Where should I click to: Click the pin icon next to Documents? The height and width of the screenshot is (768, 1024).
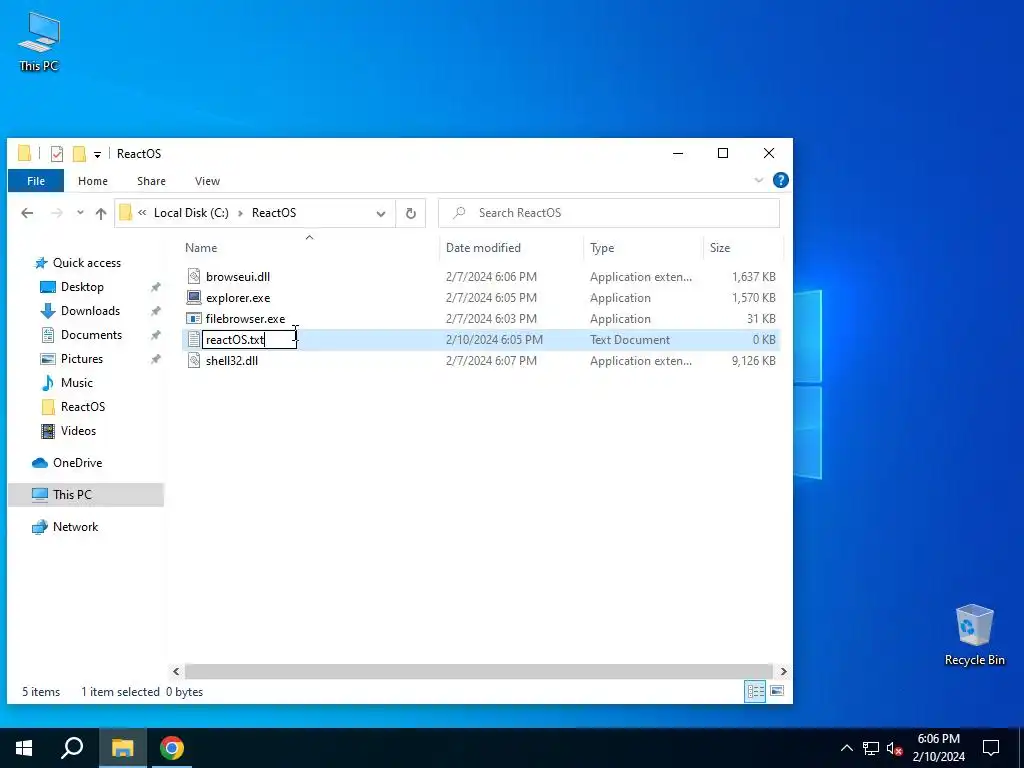tap(155, 335)
